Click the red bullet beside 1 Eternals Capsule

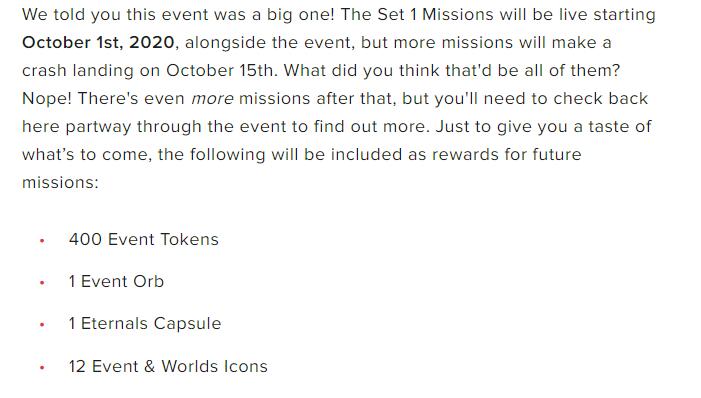coord(42,325)
